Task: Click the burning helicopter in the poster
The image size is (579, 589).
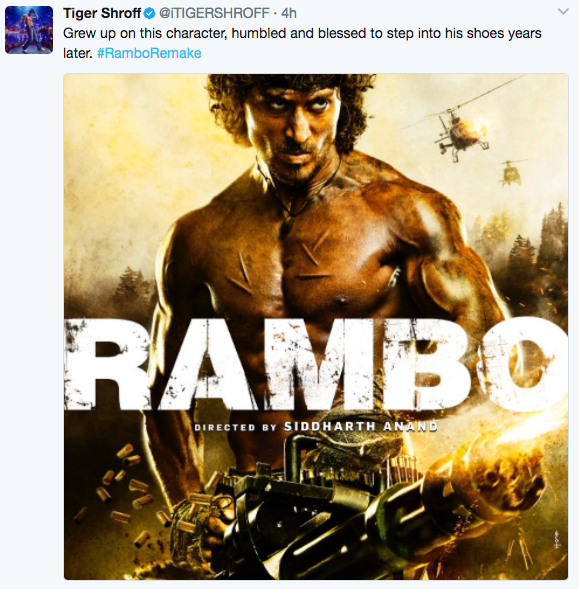Action: [x=462, y=131]
